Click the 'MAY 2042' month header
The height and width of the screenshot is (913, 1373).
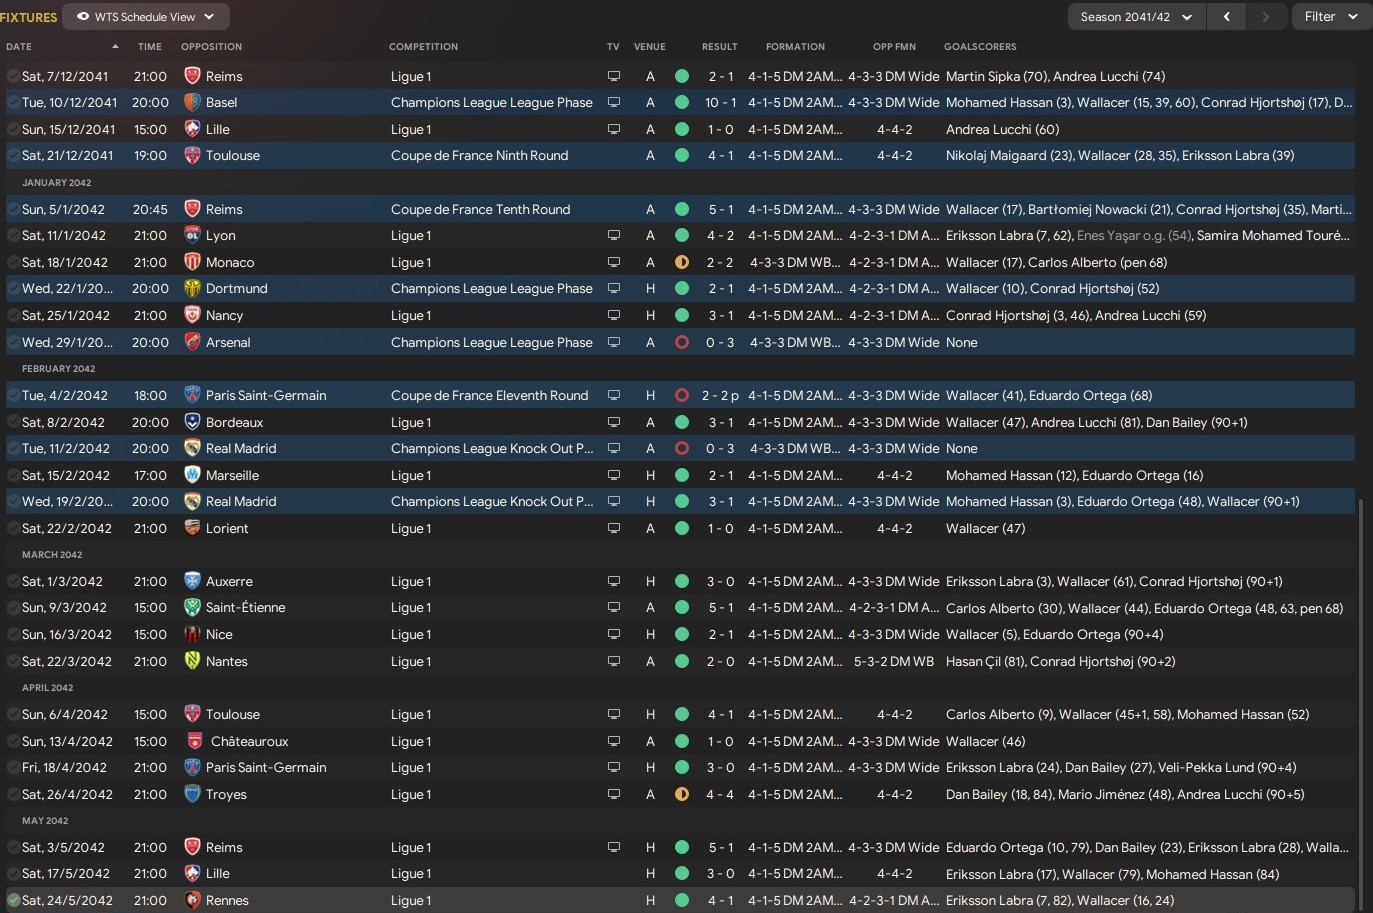coord(45,821)
